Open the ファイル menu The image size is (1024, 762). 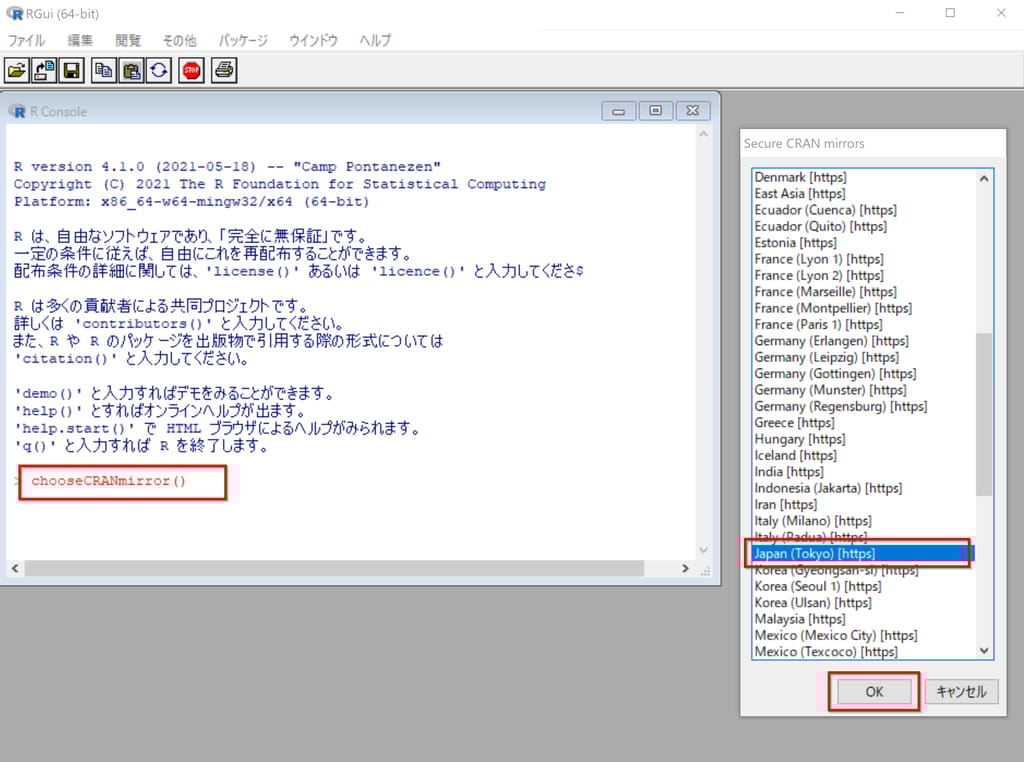(27, 40)
